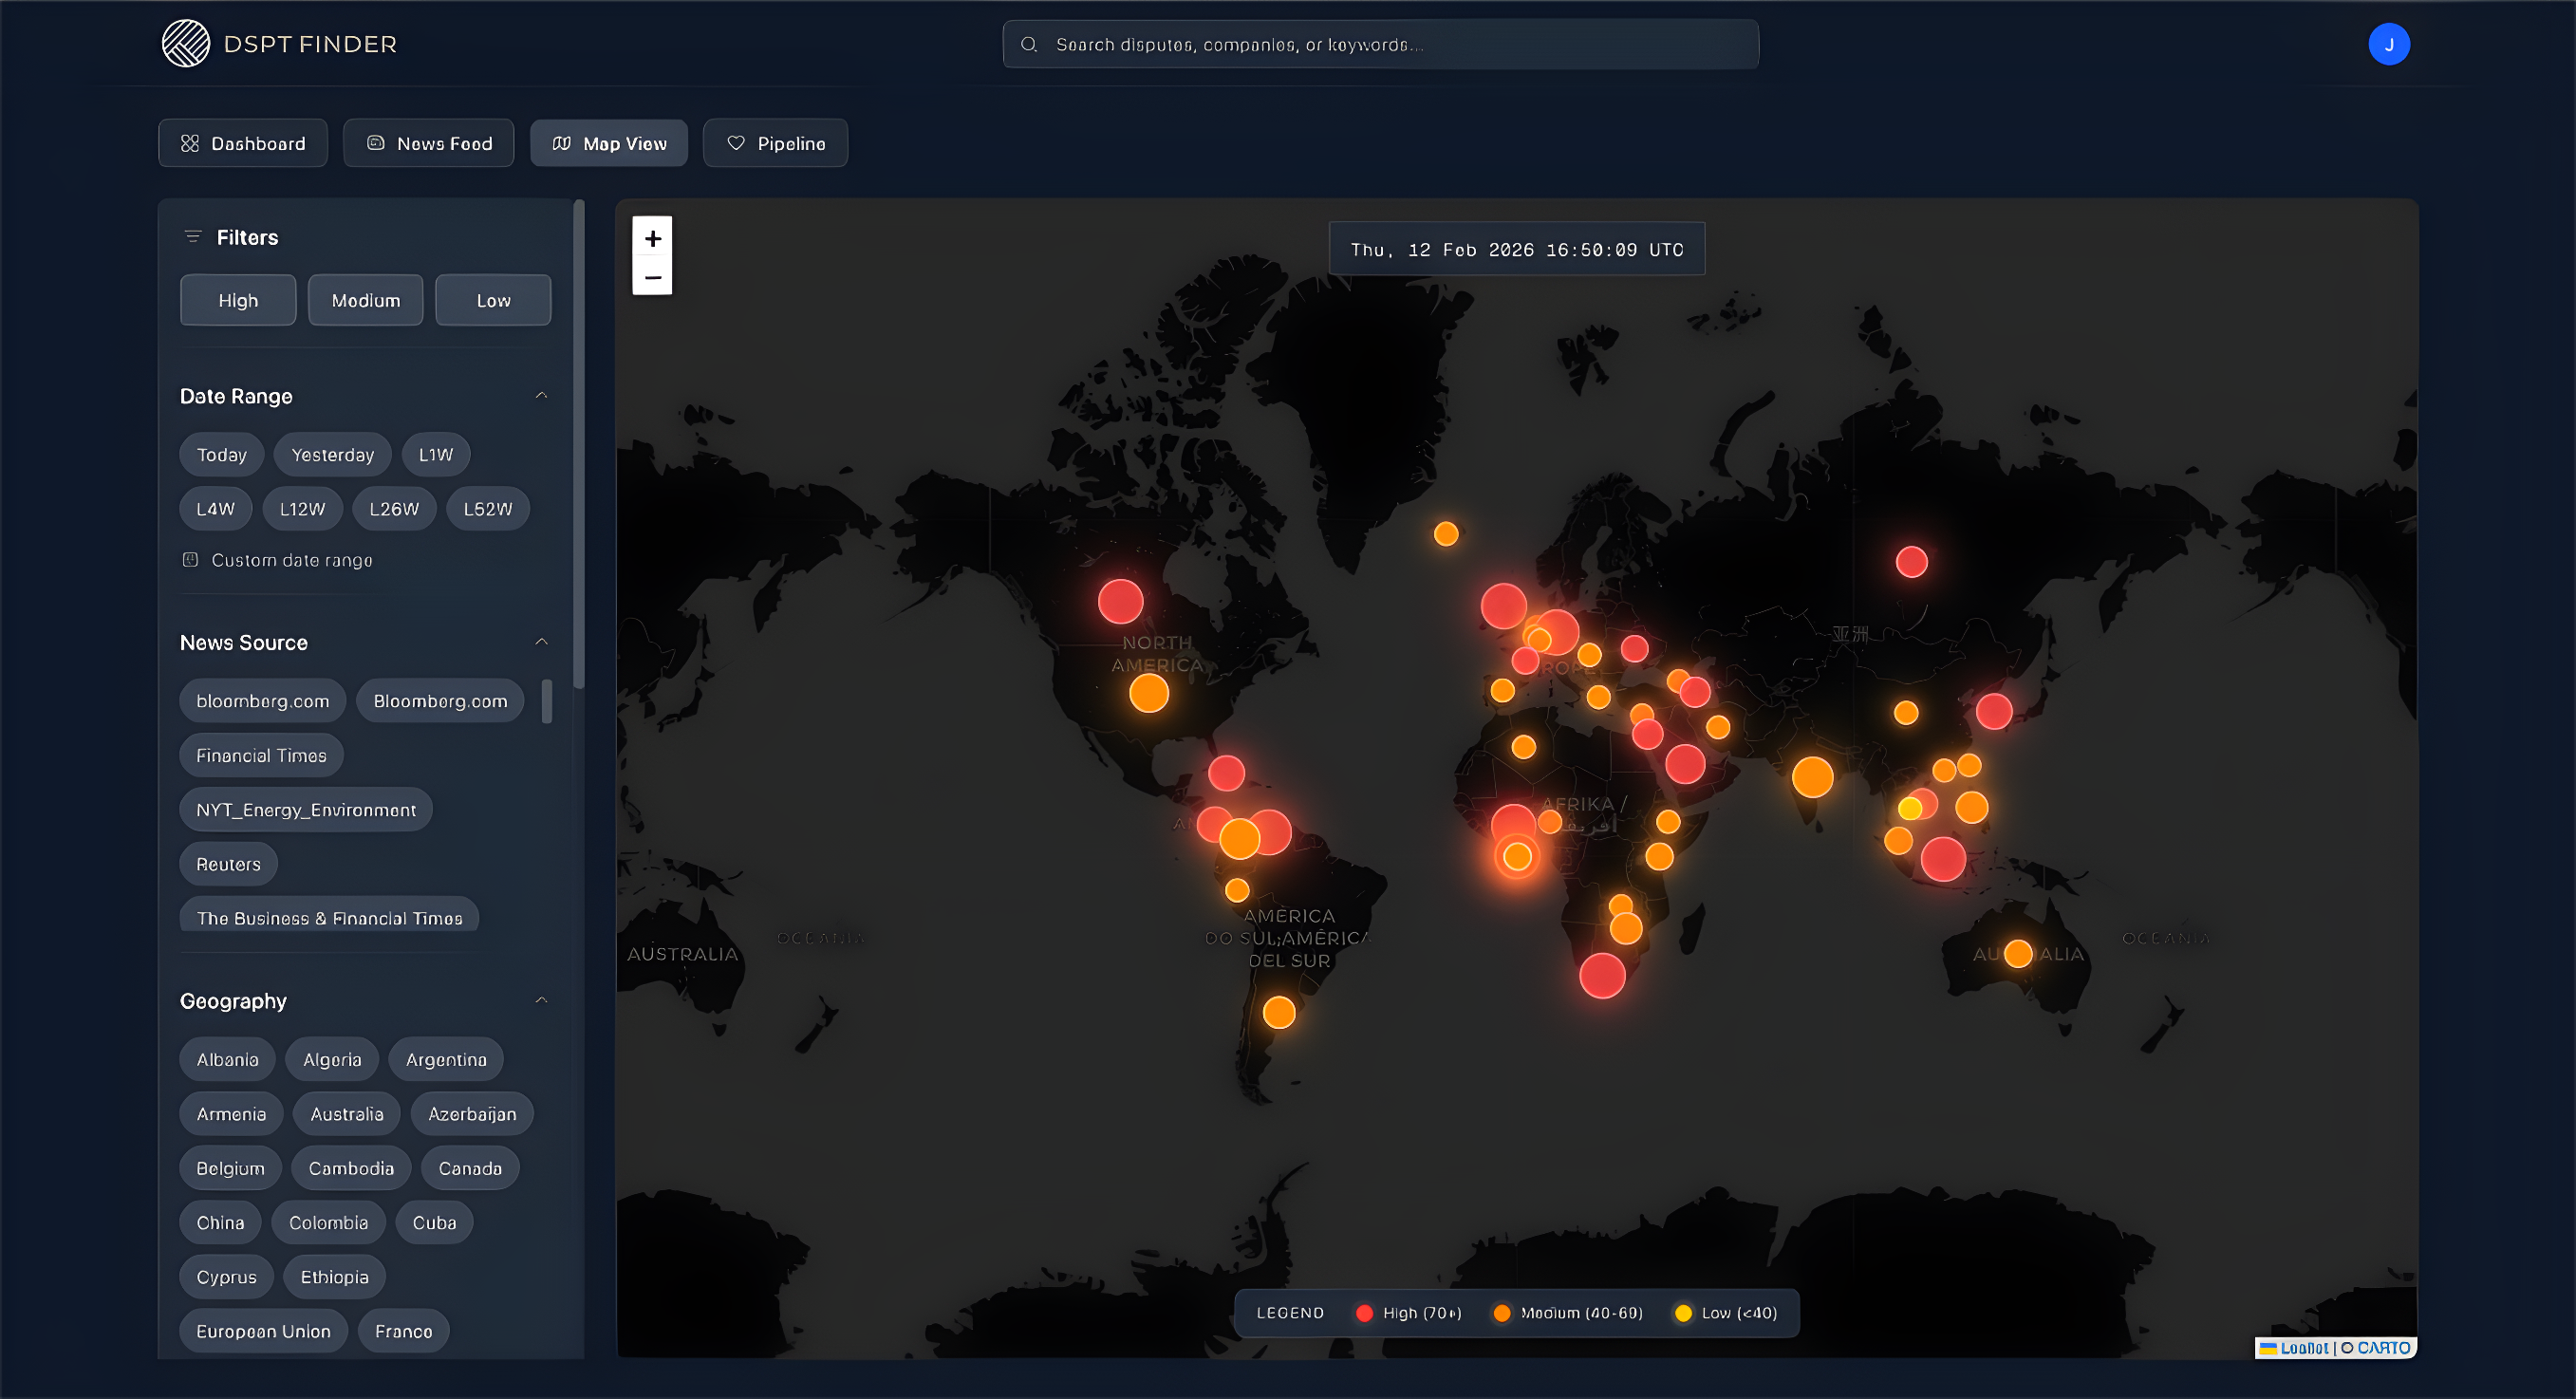Enable the Medium severity filter
The width and height of the screenshot is (2576, 1399).
365,299
